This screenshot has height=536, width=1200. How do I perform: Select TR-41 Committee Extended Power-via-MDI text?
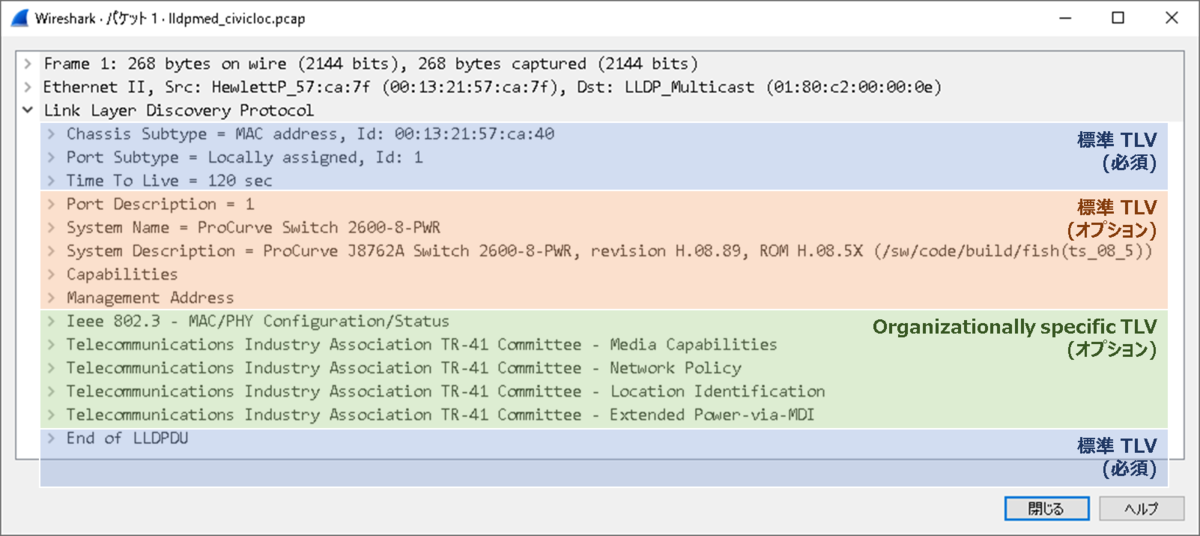pos(441,415)
